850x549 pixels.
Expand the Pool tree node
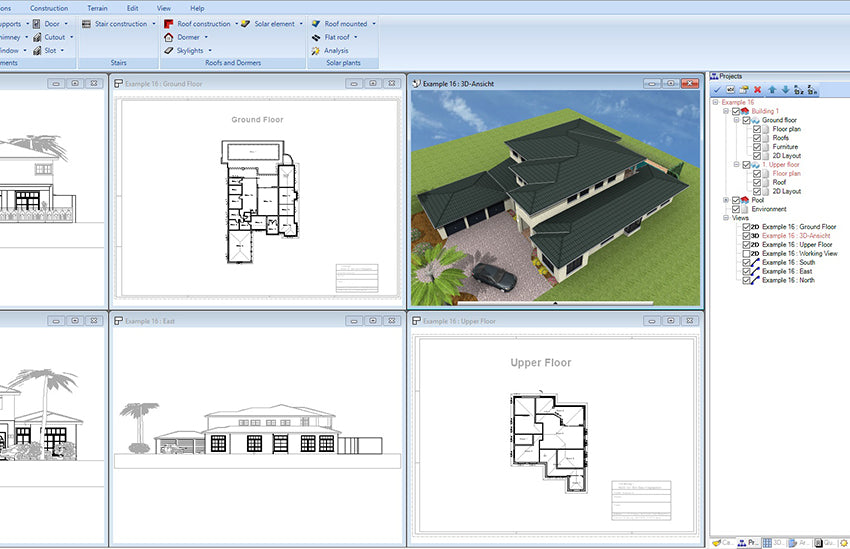click(x=726, y=200)
